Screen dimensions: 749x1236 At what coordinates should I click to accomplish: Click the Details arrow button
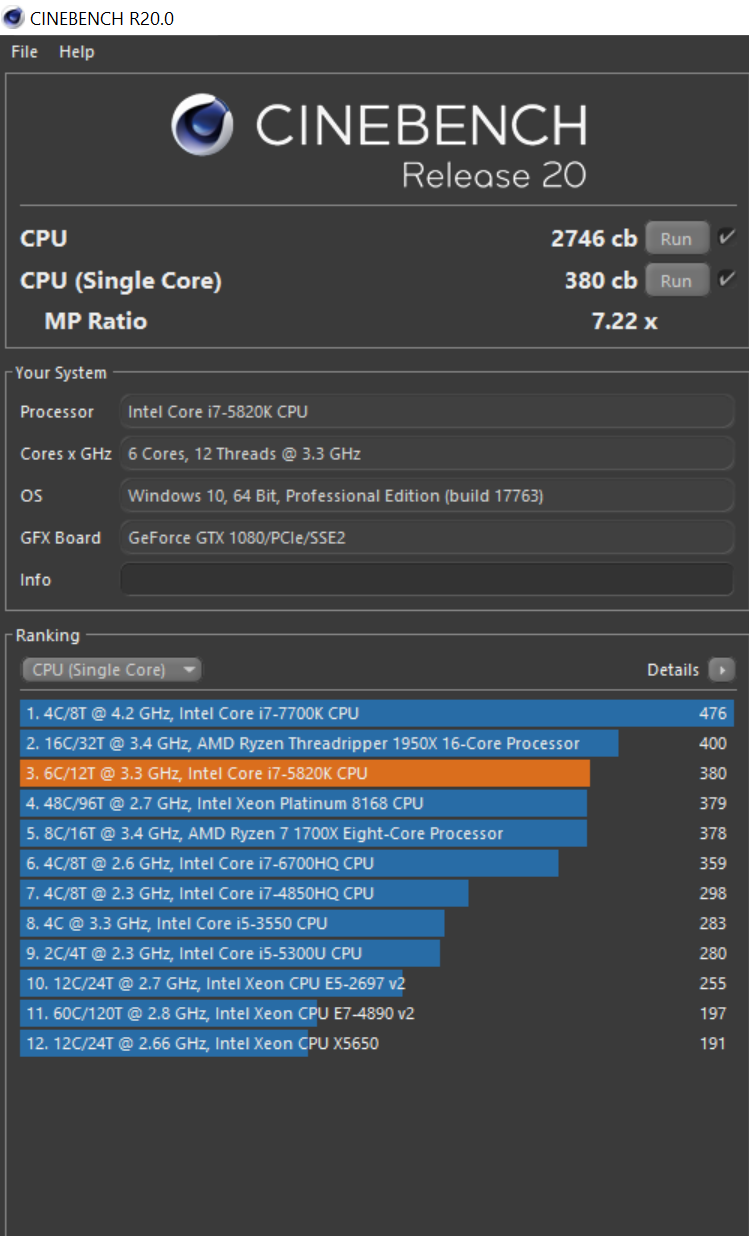[721, 670]
